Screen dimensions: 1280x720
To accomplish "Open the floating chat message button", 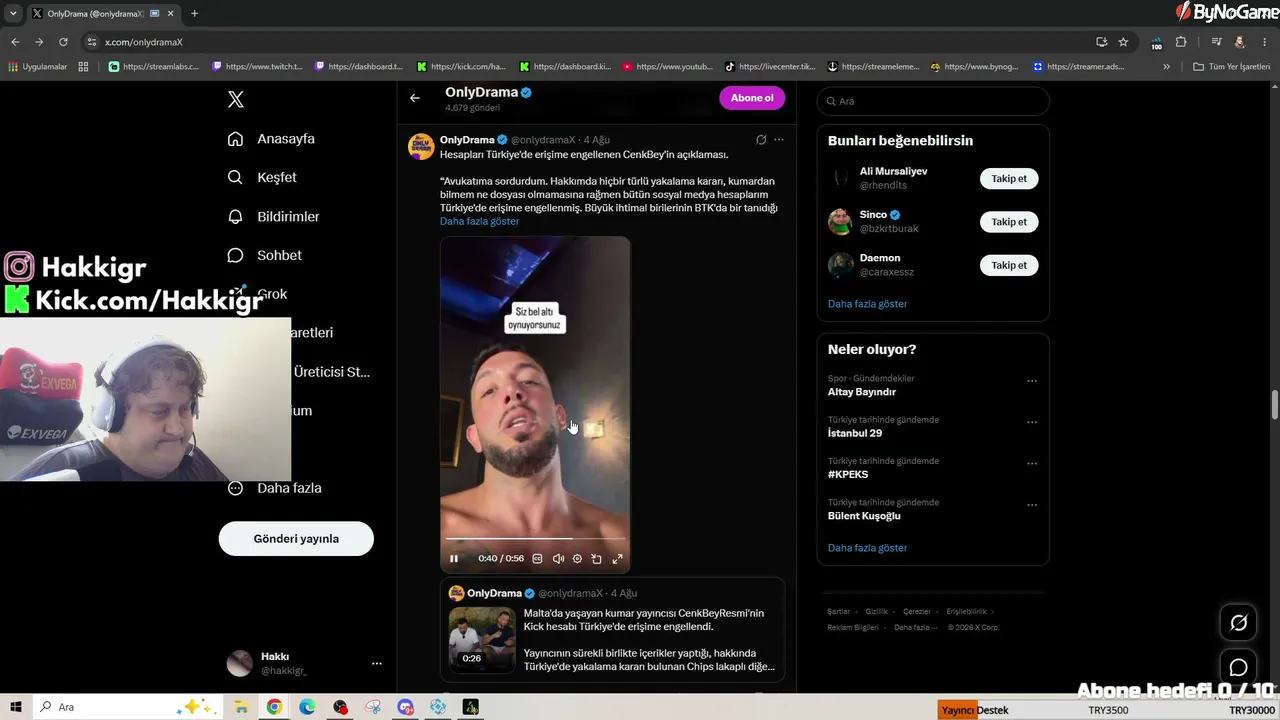I will pyautogui.click(x=1238, y=667).
